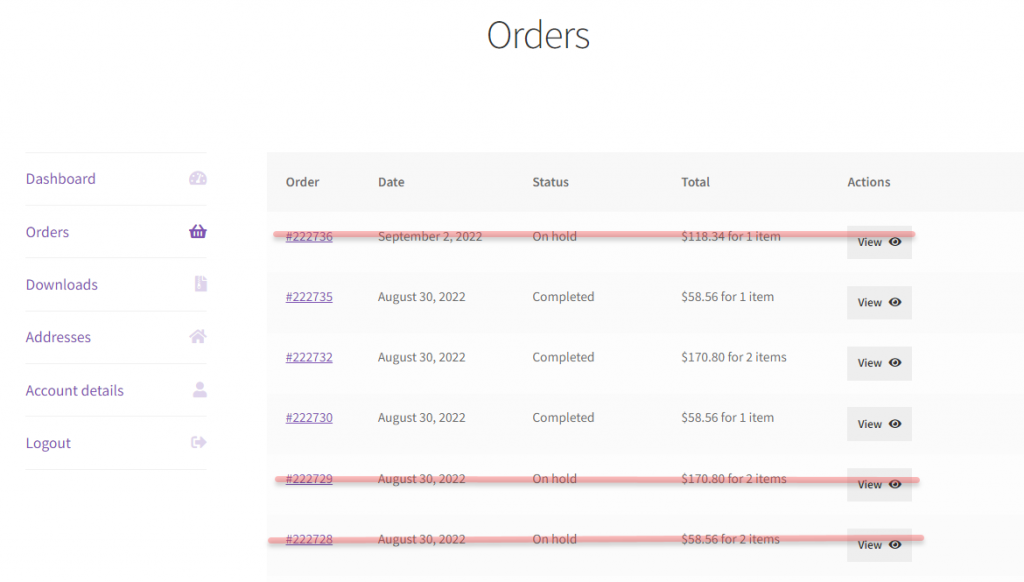The width and height of the screenshot is (1024, 582).
Task: Select Downloads in account menu
Action: pyautogui.click(x=61, y=284)
